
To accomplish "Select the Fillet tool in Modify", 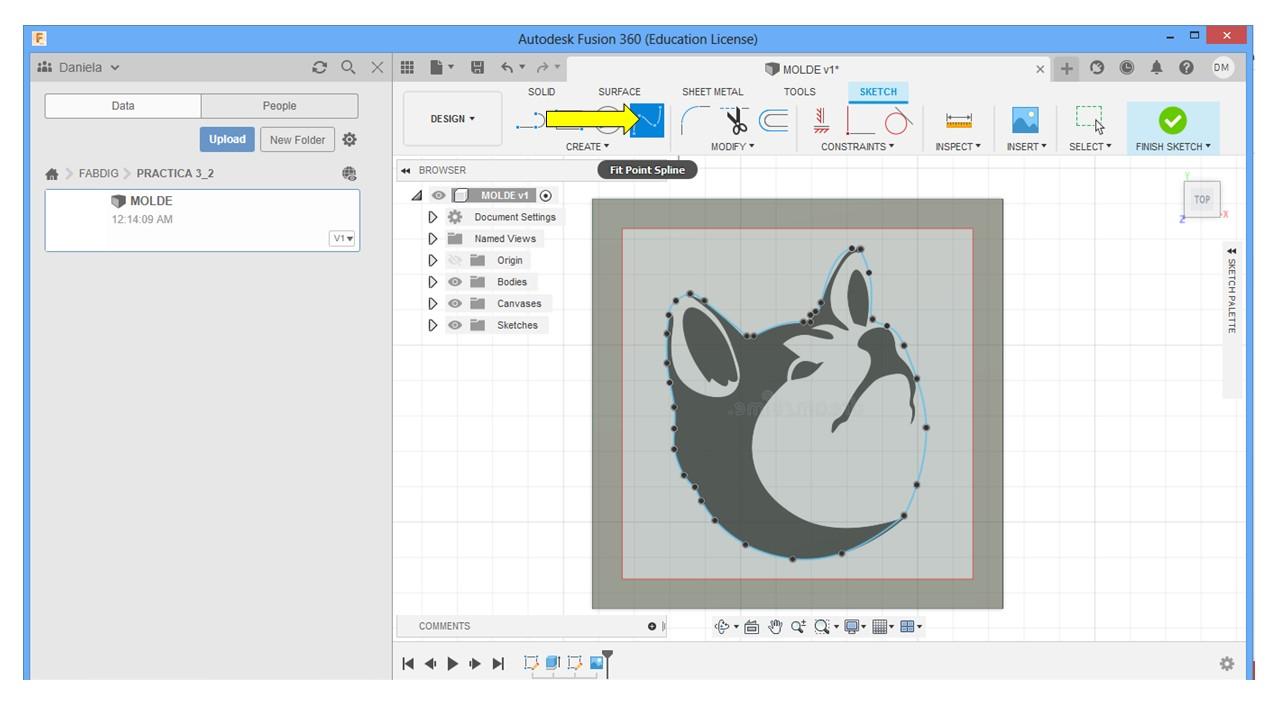I will pyautogui.click(x=695, y=121).
